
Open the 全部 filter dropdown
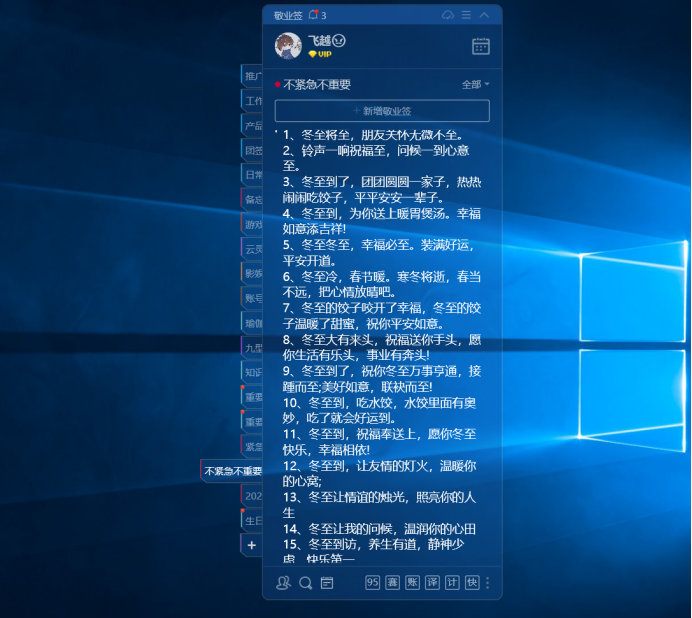click(475, 84)
